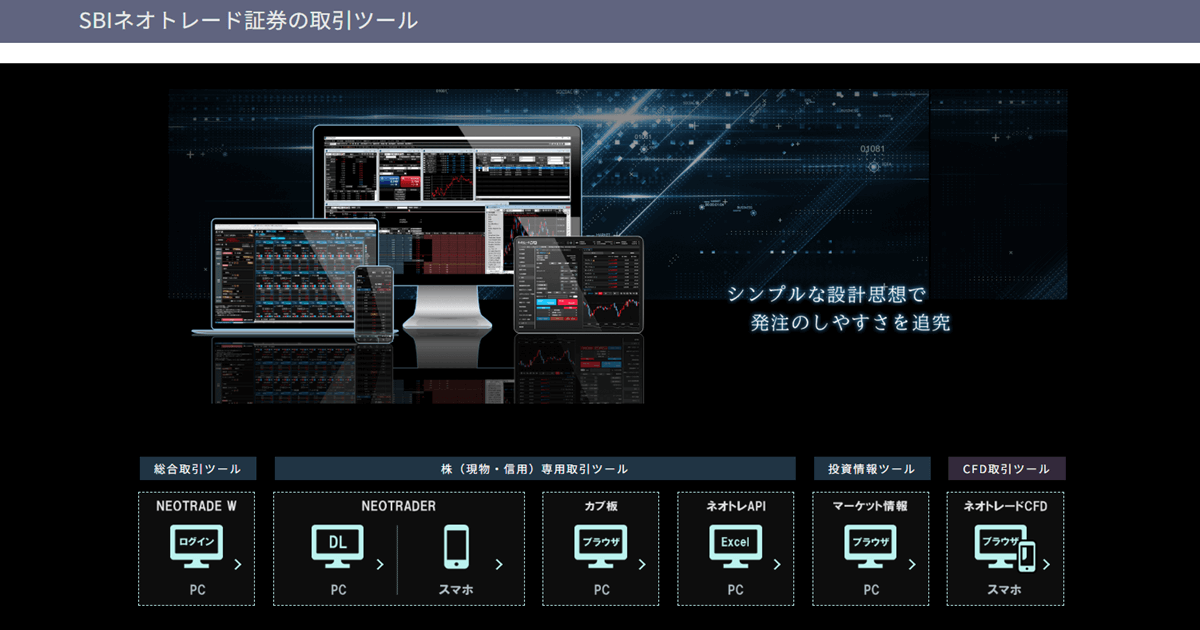Click the NEOTRADE W login monitor icon

click(196, 546)
